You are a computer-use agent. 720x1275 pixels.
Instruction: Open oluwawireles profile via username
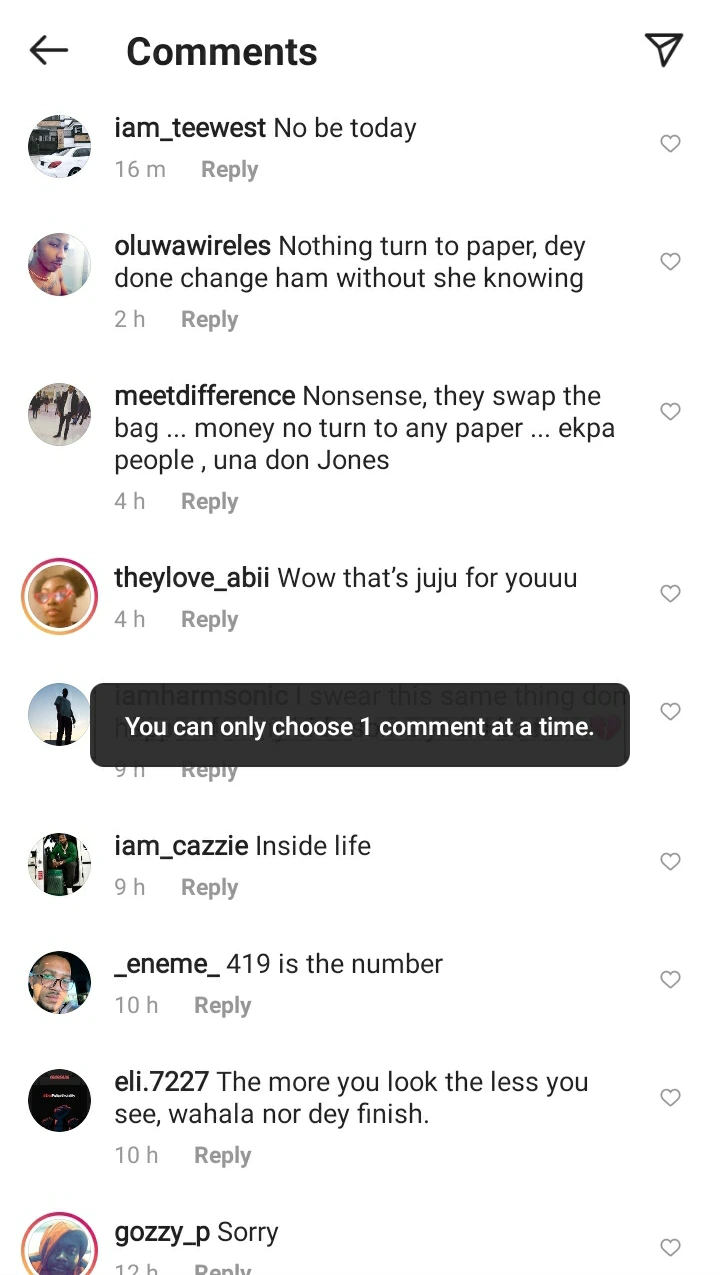coord(192,246)
